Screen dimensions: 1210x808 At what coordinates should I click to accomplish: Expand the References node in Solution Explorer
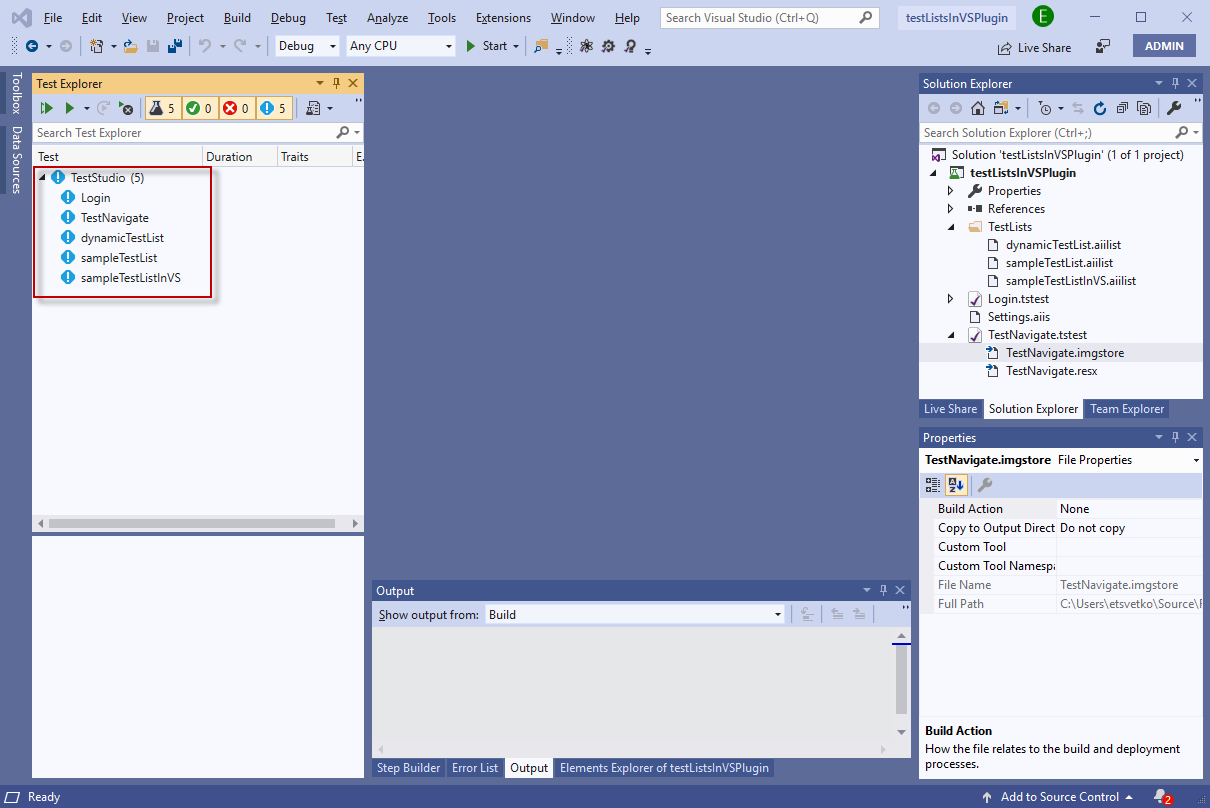951,209
